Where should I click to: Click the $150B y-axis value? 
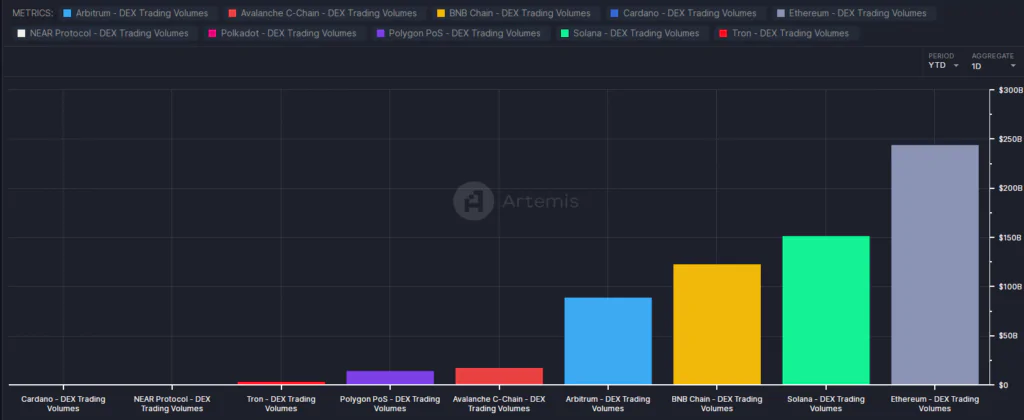point(1010,237)
